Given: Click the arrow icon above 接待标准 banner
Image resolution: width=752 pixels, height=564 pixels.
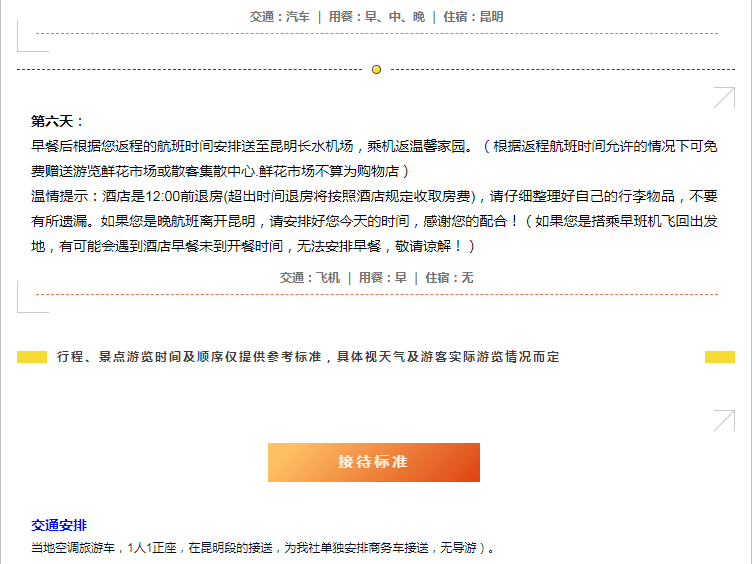Looking at the screenshot, I should (x=724, y=421).
